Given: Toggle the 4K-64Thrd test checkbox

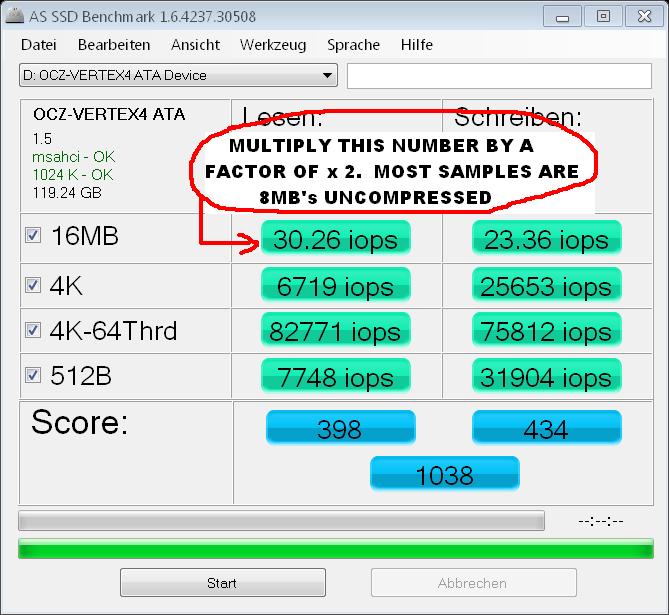Looking at the screenshot, I should tap(33, 330).
